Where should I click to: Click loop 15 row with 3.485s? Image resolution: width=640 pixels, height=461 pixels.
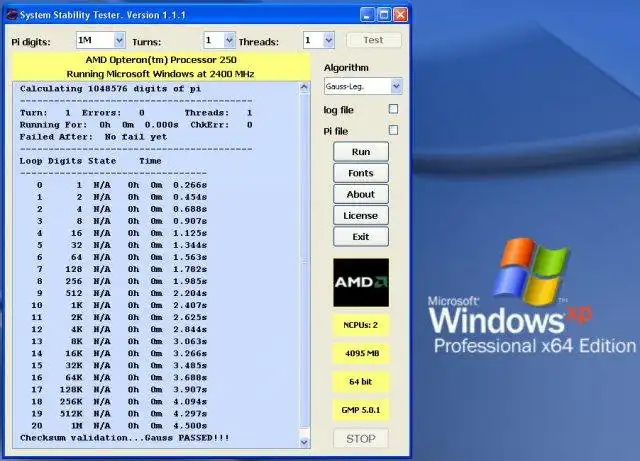click(119, 365)
